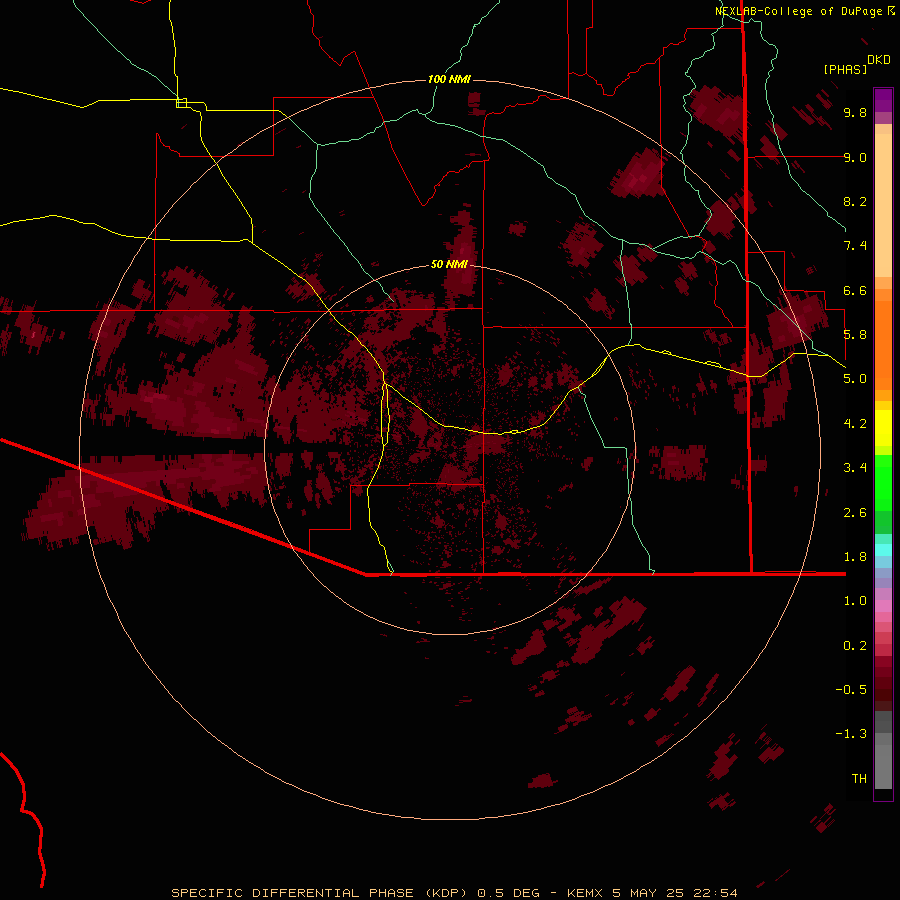Image resolution: width=900 pixels, height=900 pixels.
Task: Click the 0.5 DEG tilt angle text
Action: point(509,893)
